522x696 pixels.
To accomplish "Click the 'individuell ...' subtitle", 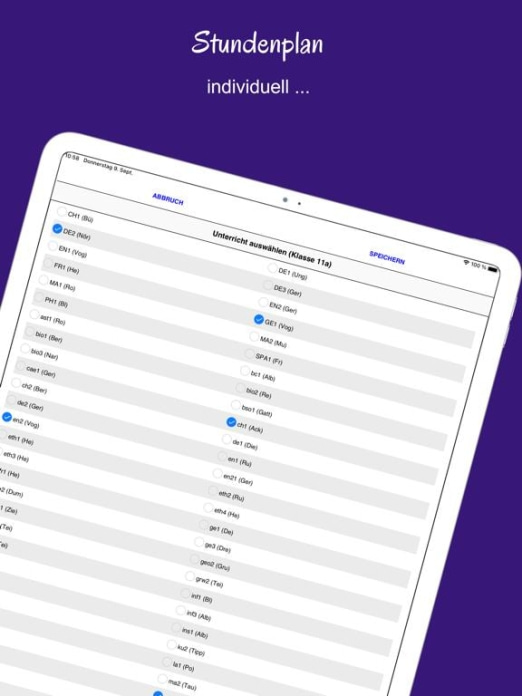I will [258, 87].
